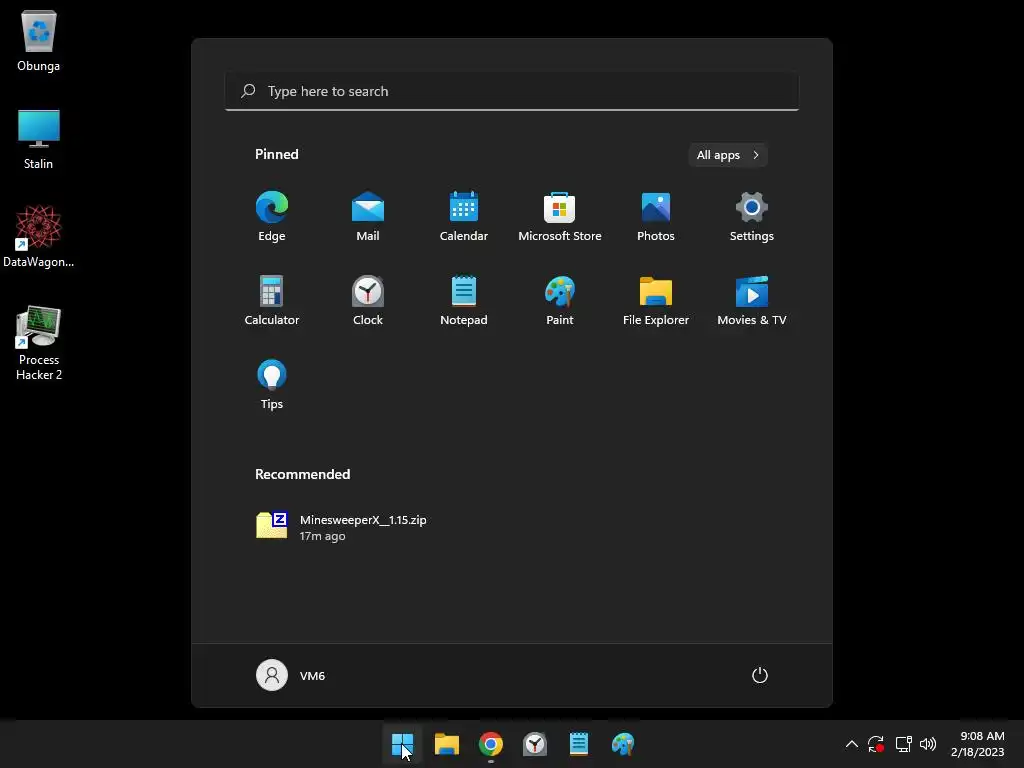The width and height of the screenshot is (1024, 768).
Task: Click the sync status tray icon
Action: pyautogui.click(x=876, y=744)
